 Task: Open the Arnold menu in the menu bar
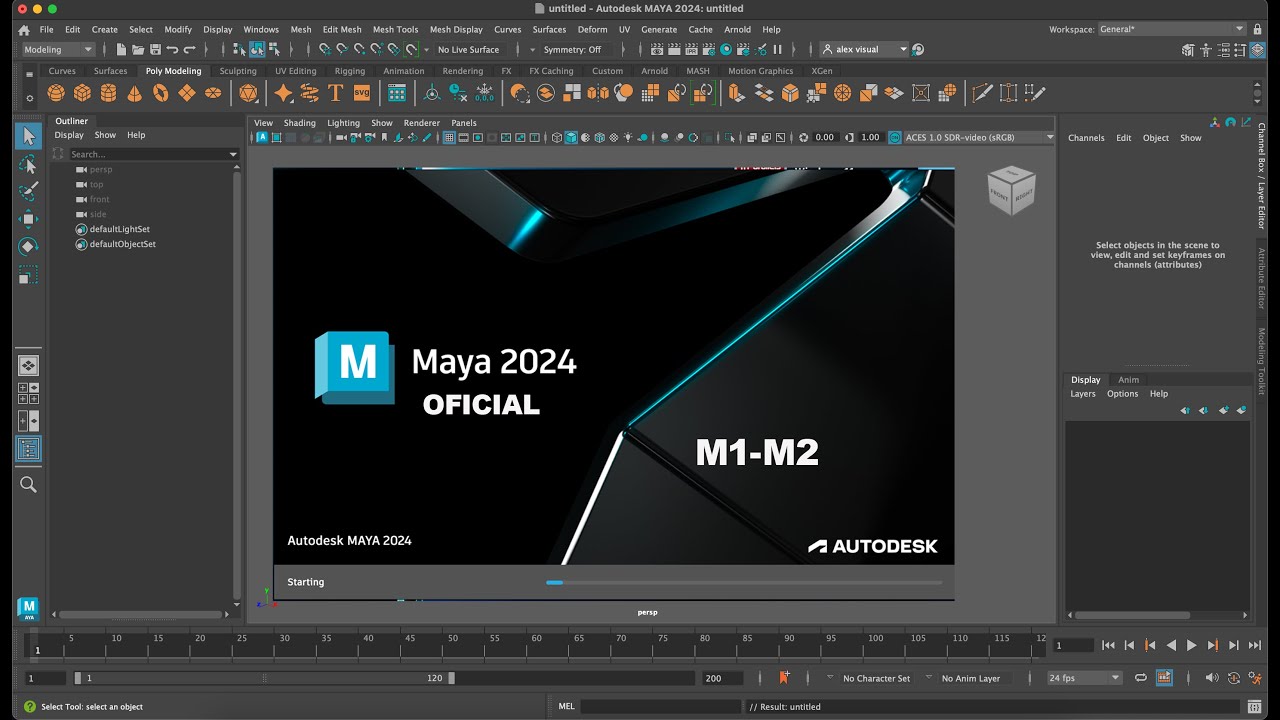pyautogui.click(x=736, y=29)
